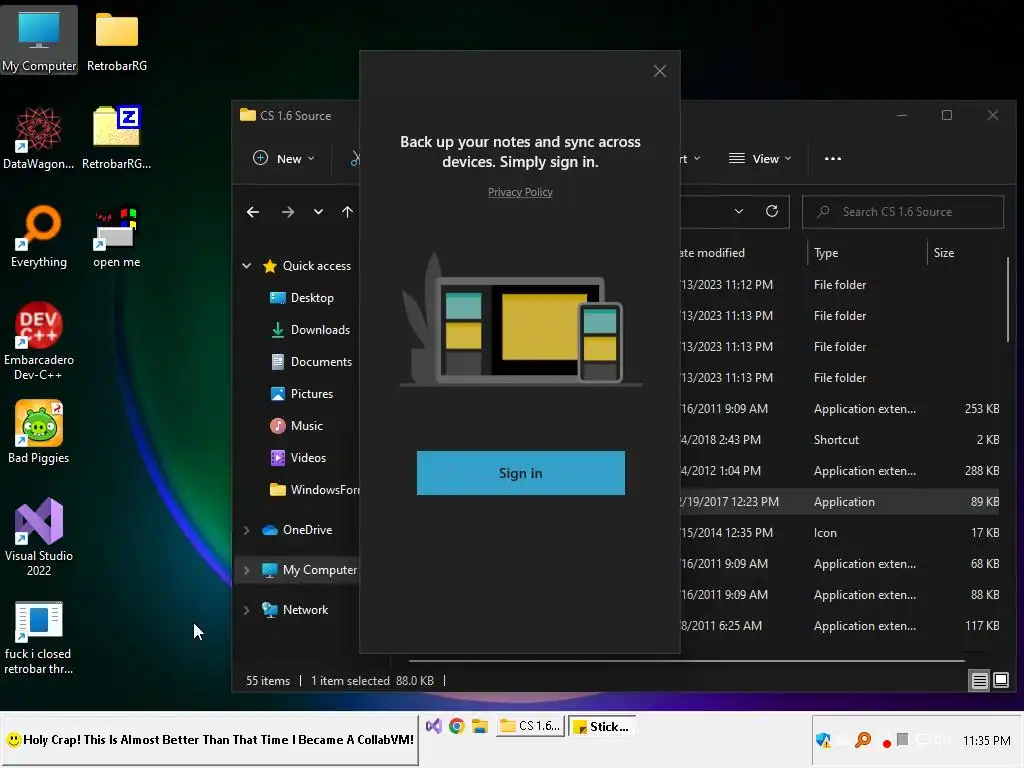Viewport: 1024px width, 768px height.
Task: Select OneDrive in navigation pane
Action: (297, 530)
